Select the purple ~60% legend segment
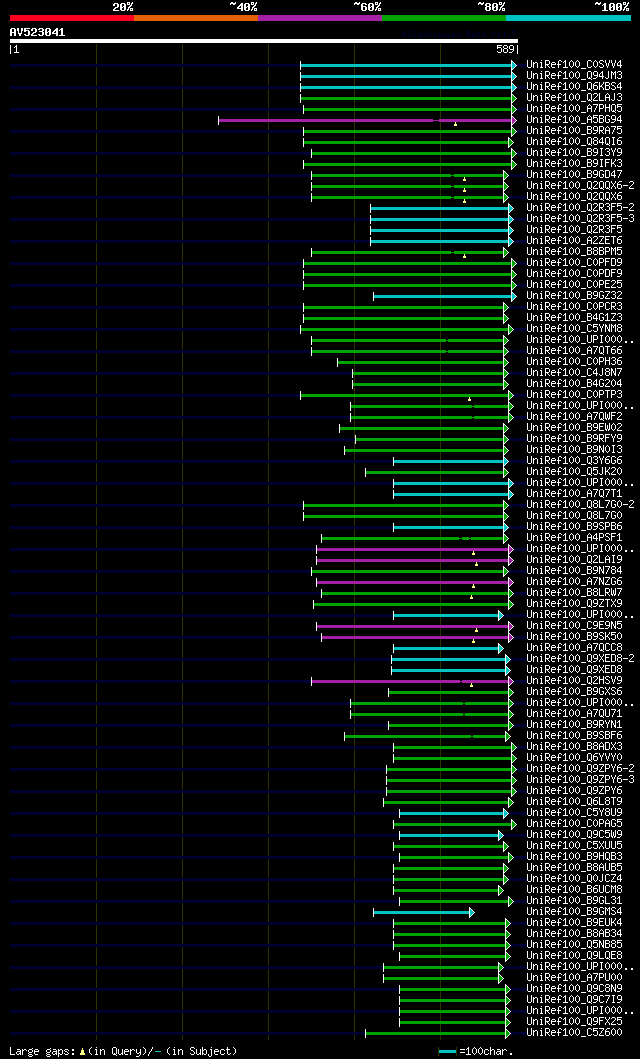Image resolution: width=640 pixels, height=1059 pixels. coord(320,18)
